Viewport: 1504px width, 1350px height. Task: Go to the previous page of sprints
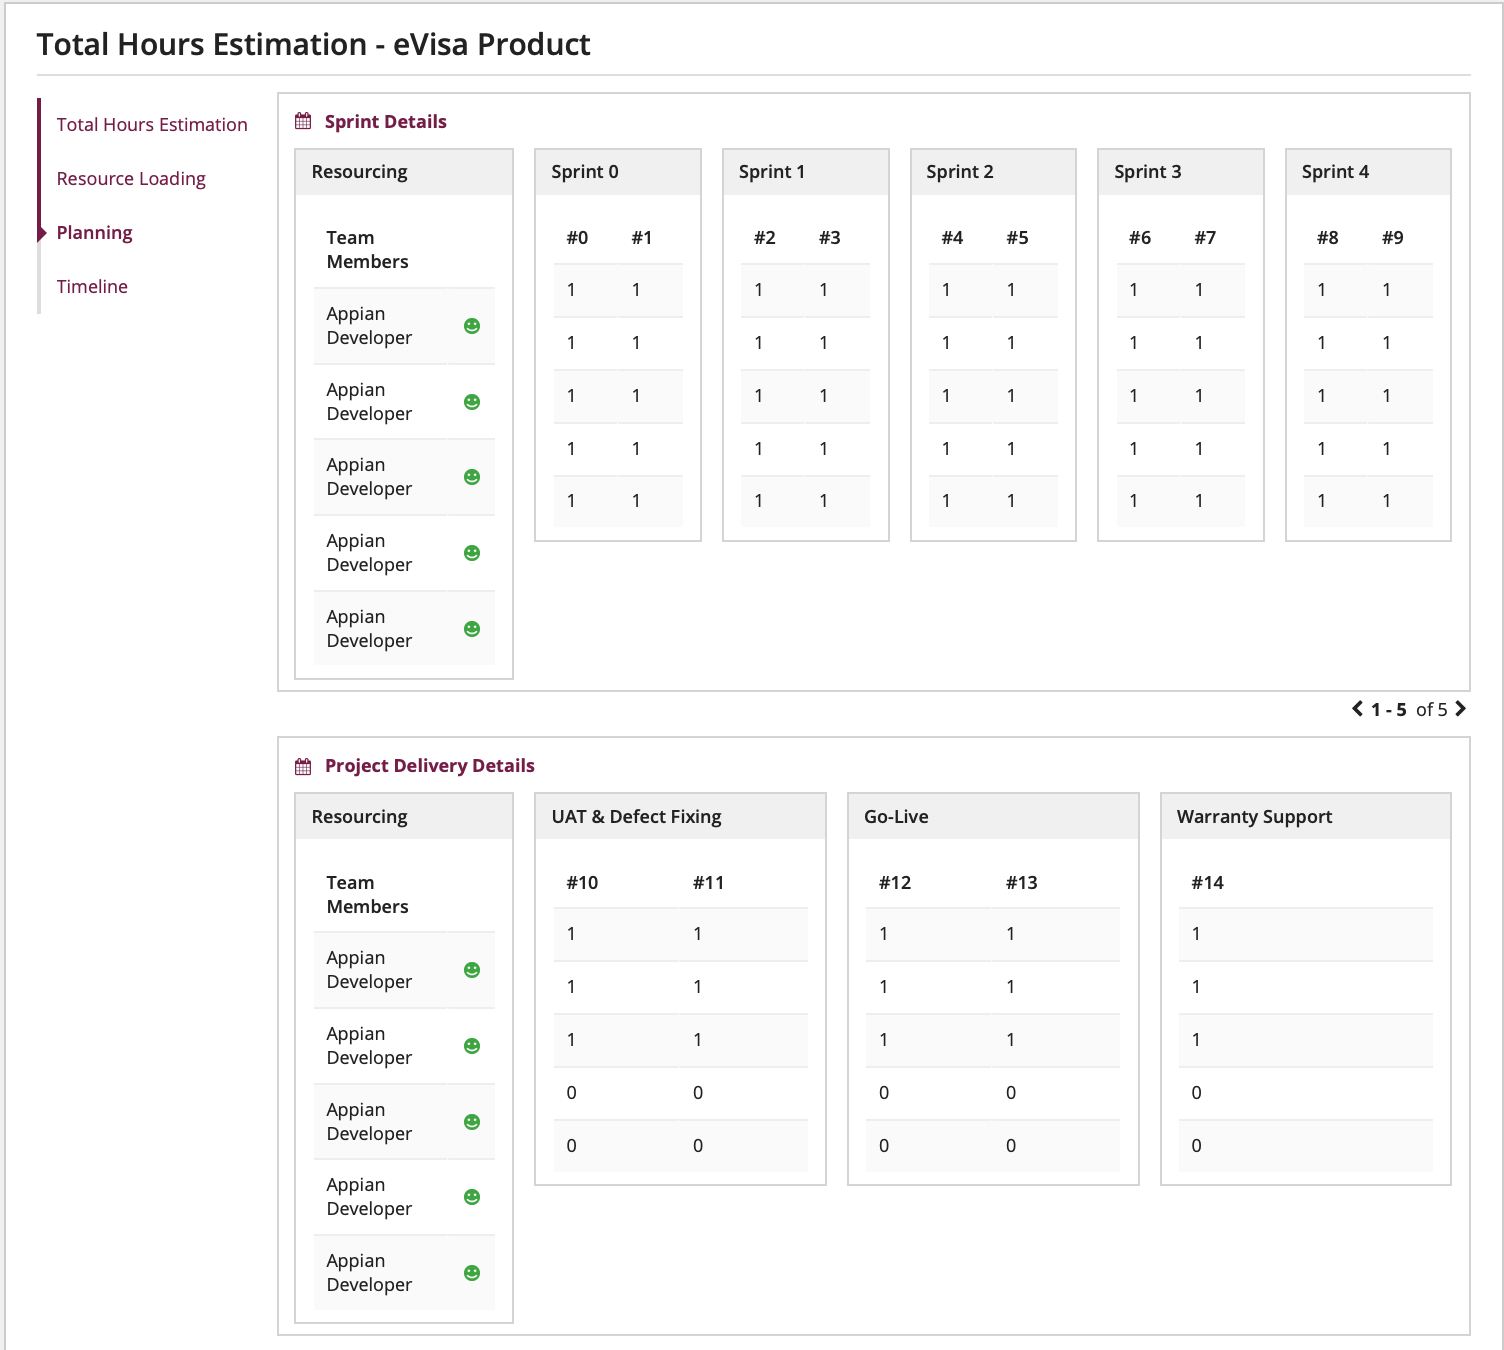1358,709
